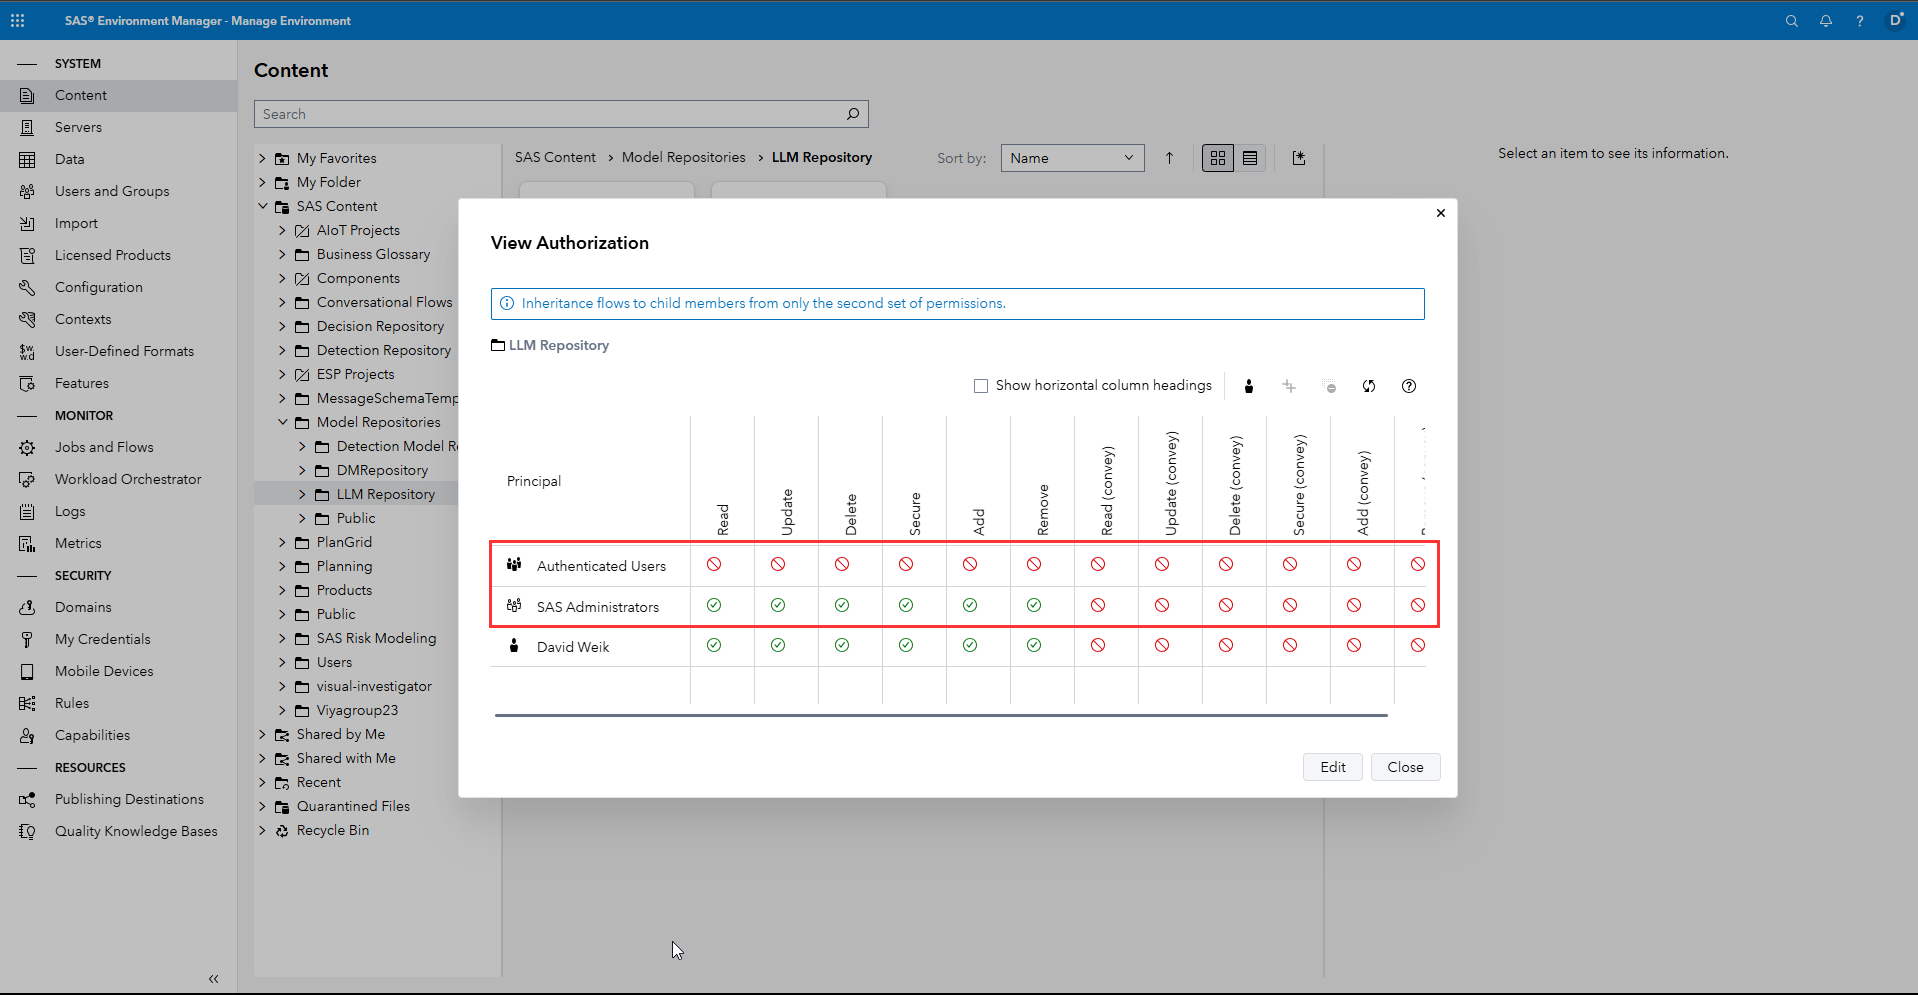This screenshot has height=995, width=1918.
Task: Toggle sort direction arrow
Action: 1169,158
